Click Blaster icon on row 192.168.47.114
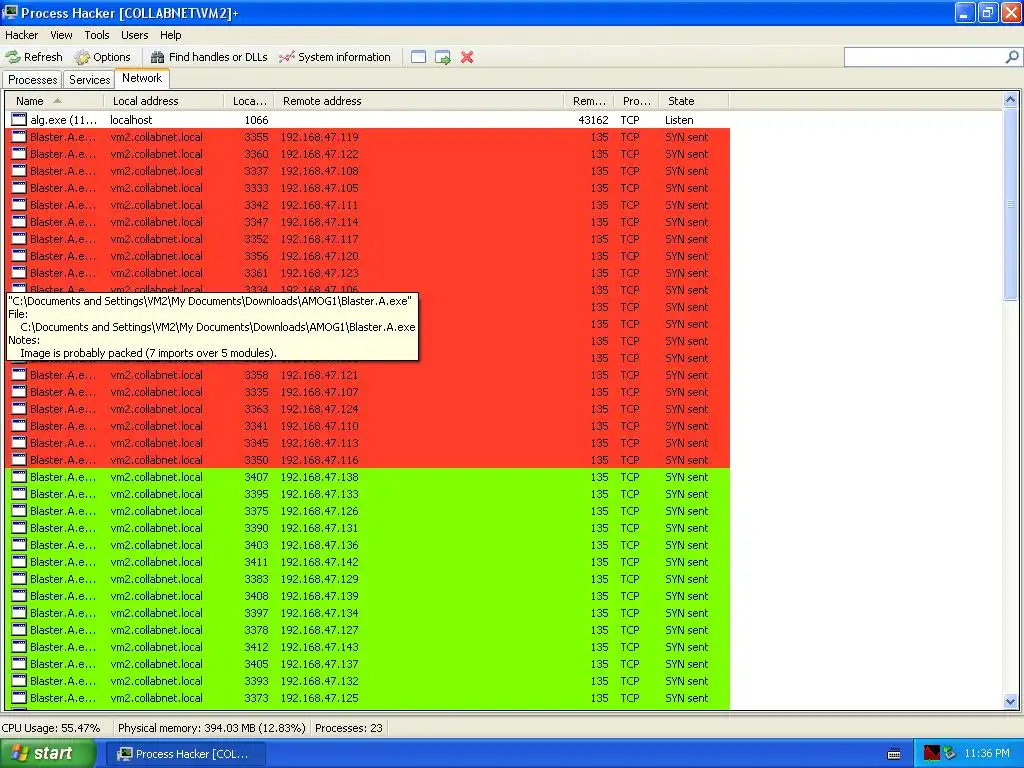Viewport: 1024px width, 768px height. pyautogui.click(x=19, y=221)
